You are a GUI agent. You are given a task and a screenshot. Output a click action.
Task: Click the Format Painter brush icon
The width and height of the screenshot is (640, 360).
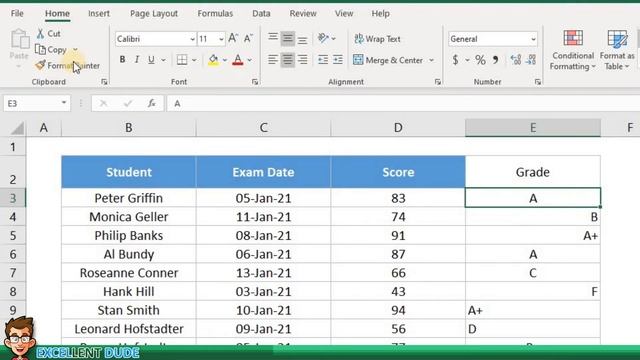[40, 65]
